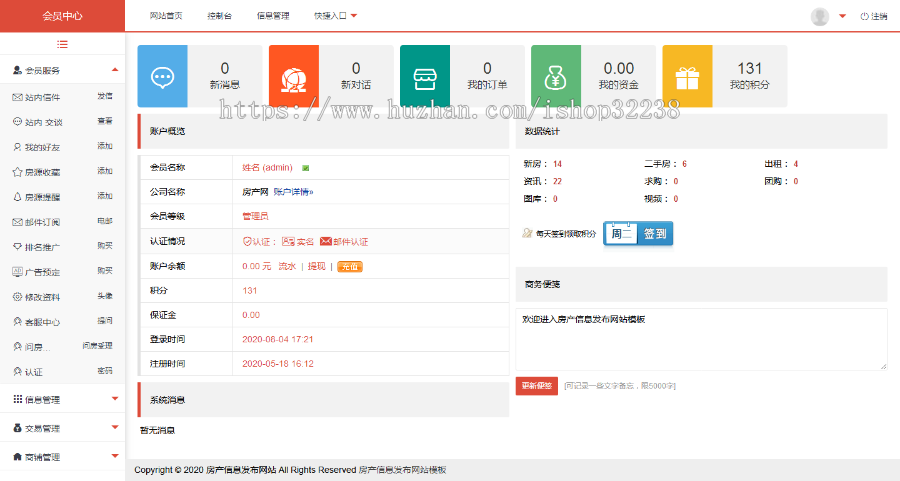Click inside the 商务便签 note text area
Viewport: 900px width, 481px height.
pyautogui.click(x=700, y=340)
